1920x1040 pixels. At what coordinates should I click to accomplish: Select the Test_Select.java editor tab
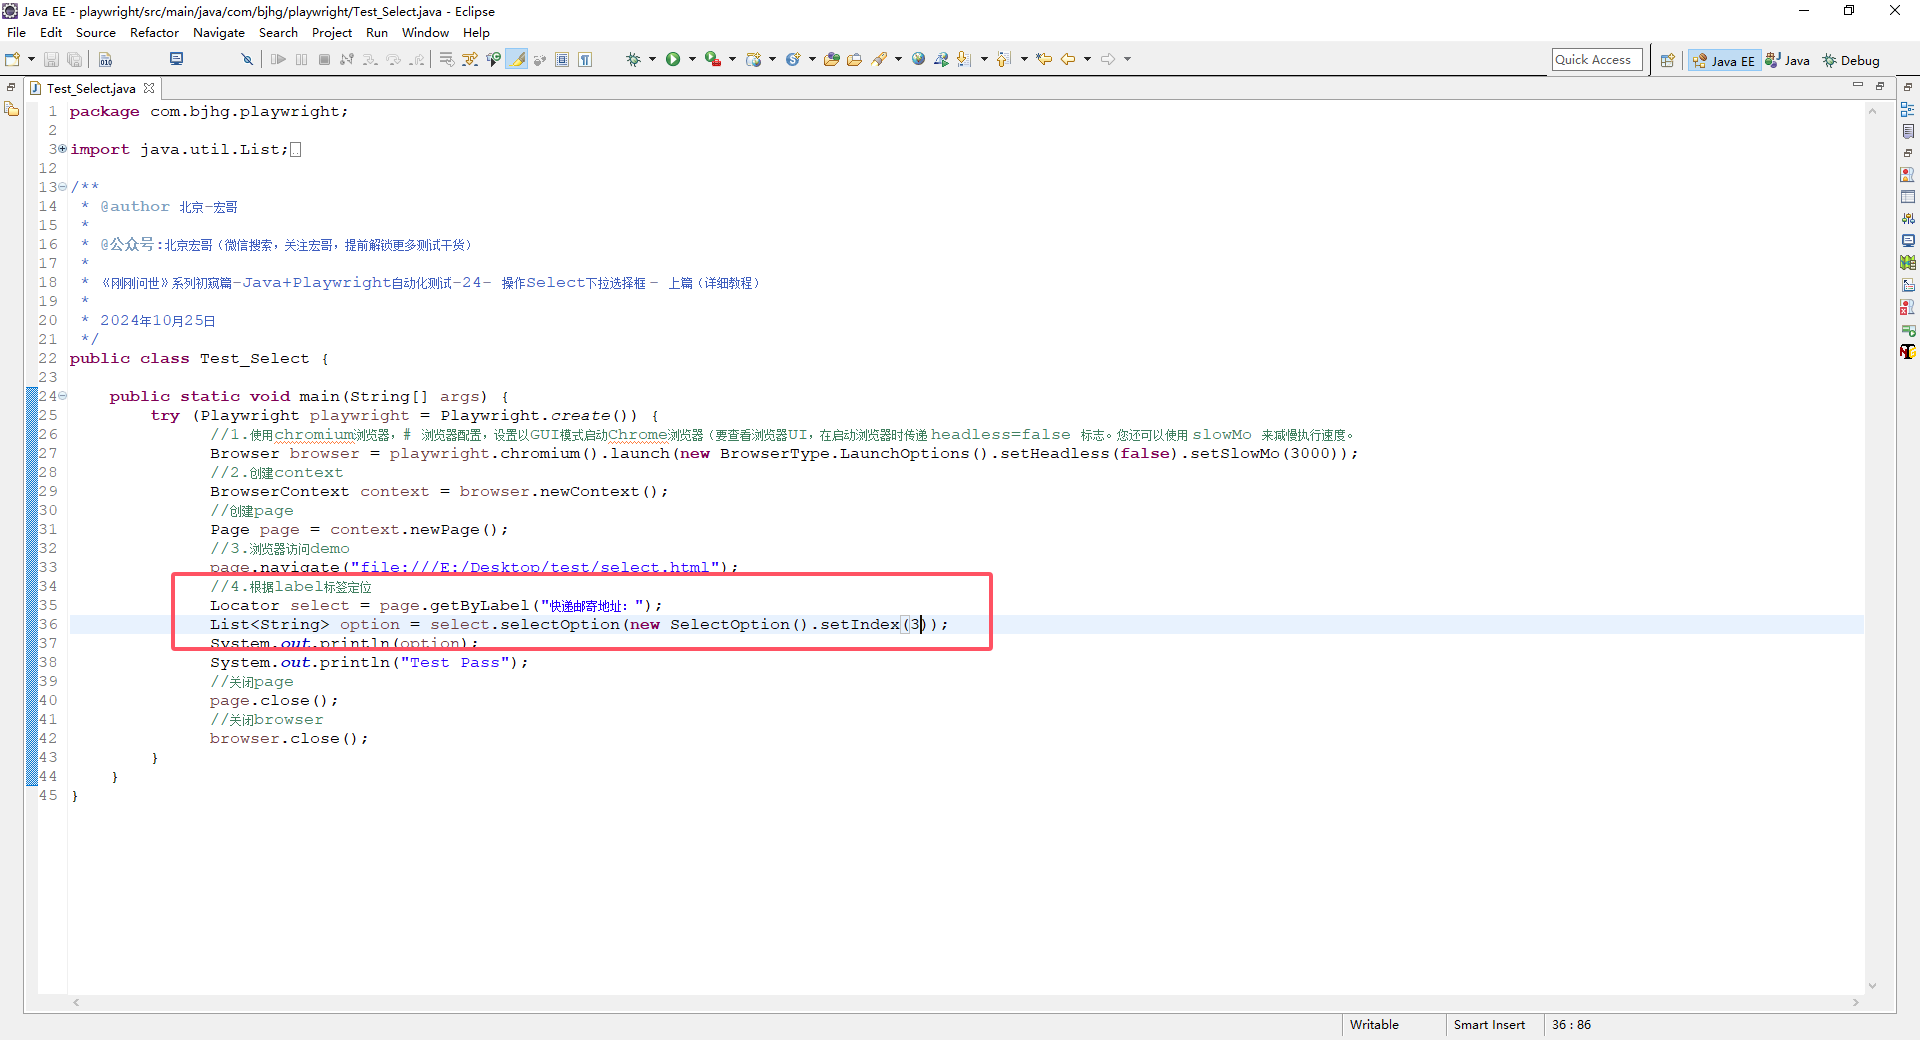(90, 89)
